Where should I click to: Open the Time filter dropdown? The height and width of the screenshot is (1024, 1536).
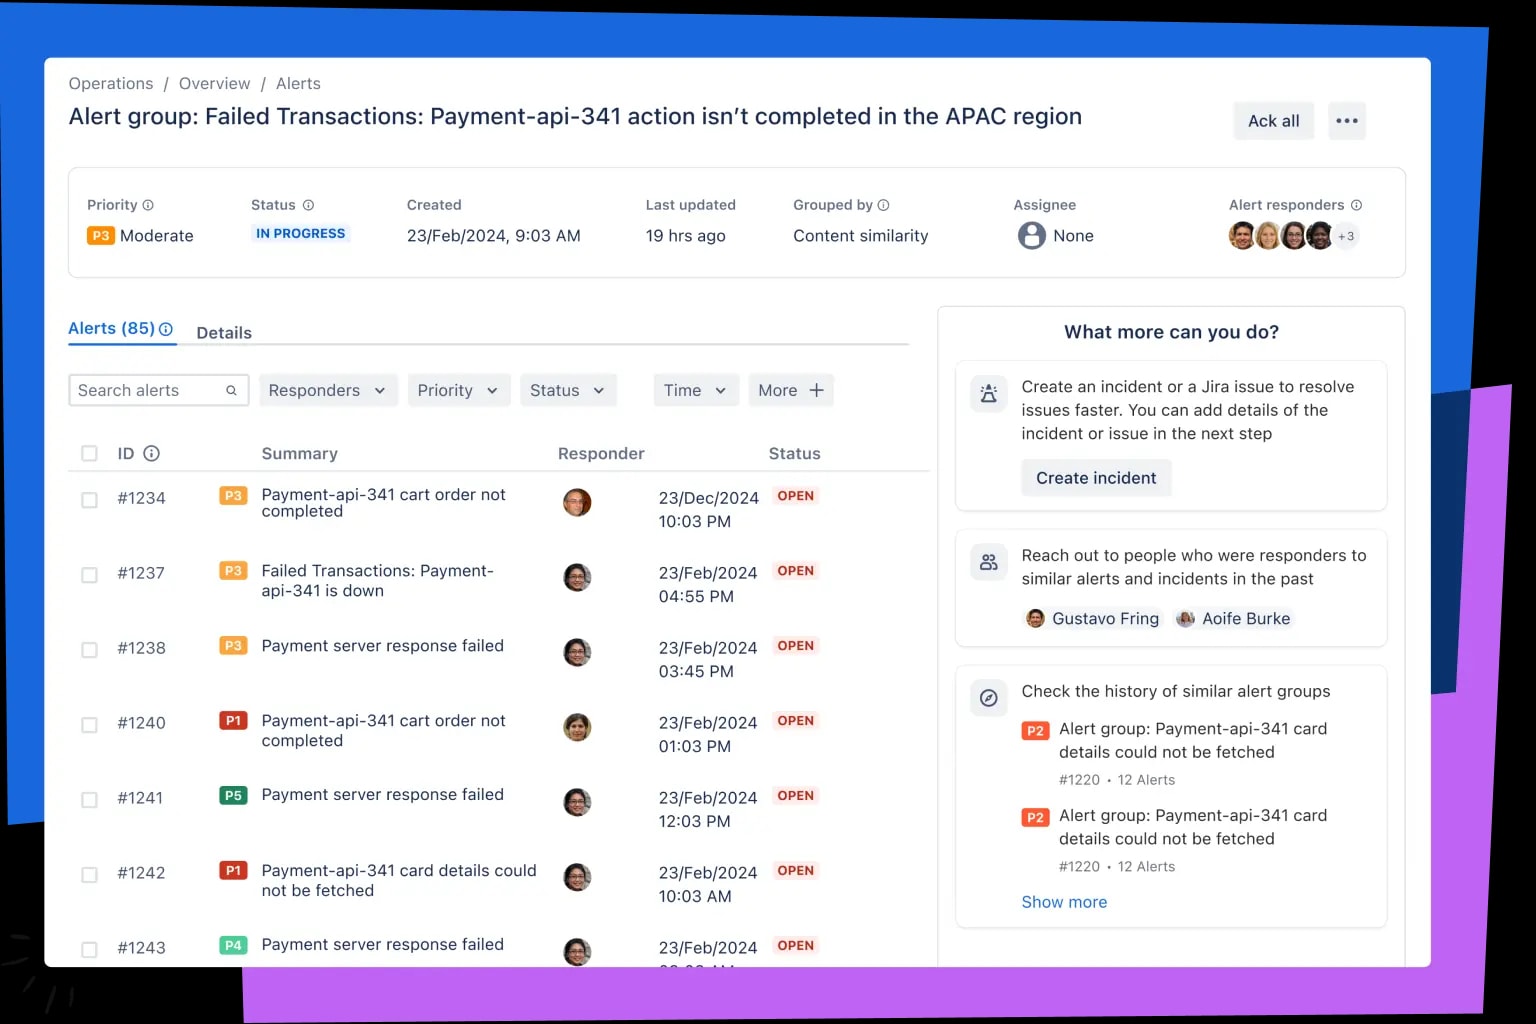(x=695, y=390)
